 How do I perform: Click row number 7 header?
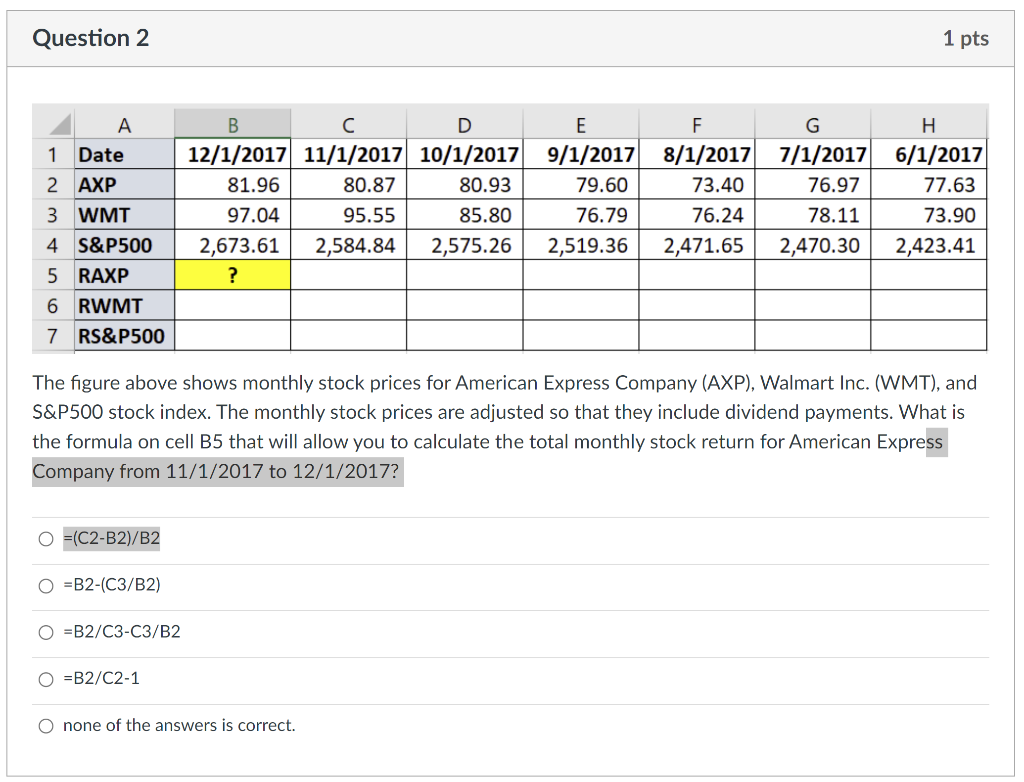[53, 336]
